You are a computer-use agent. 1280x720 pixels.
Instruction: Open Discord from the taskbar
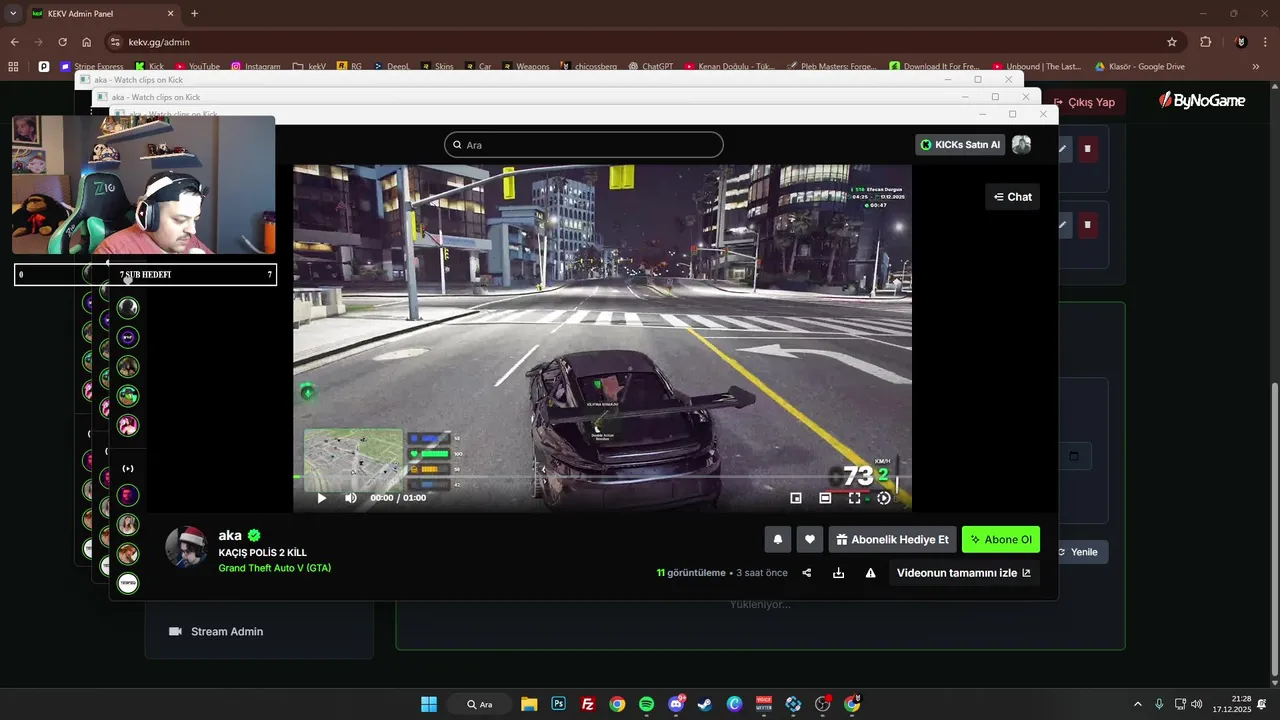click(x=676, y=704)
